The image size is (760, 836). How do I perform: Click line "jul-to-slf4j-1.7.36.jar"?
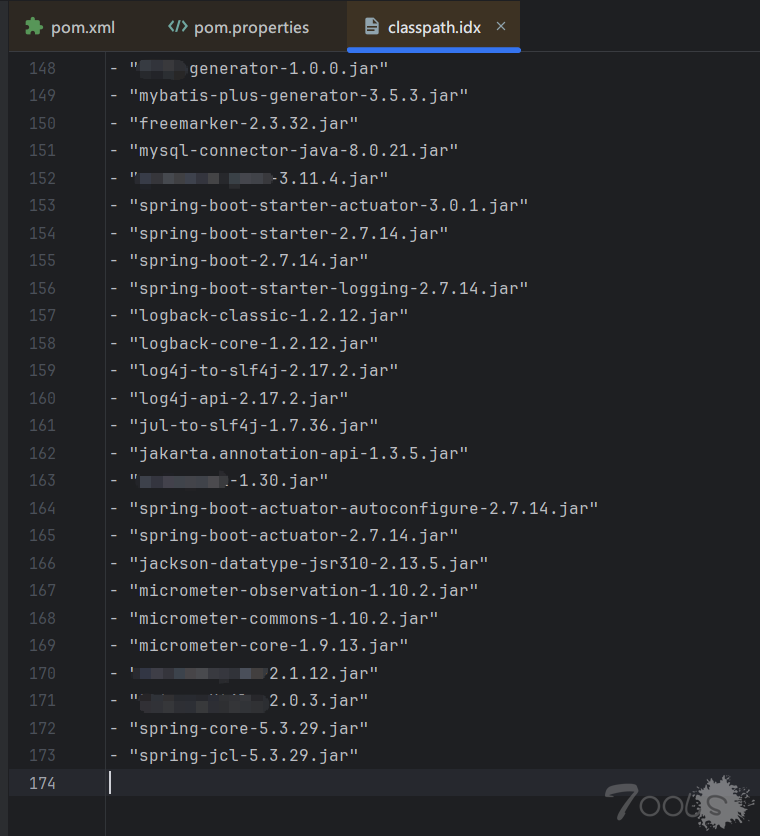253,425
